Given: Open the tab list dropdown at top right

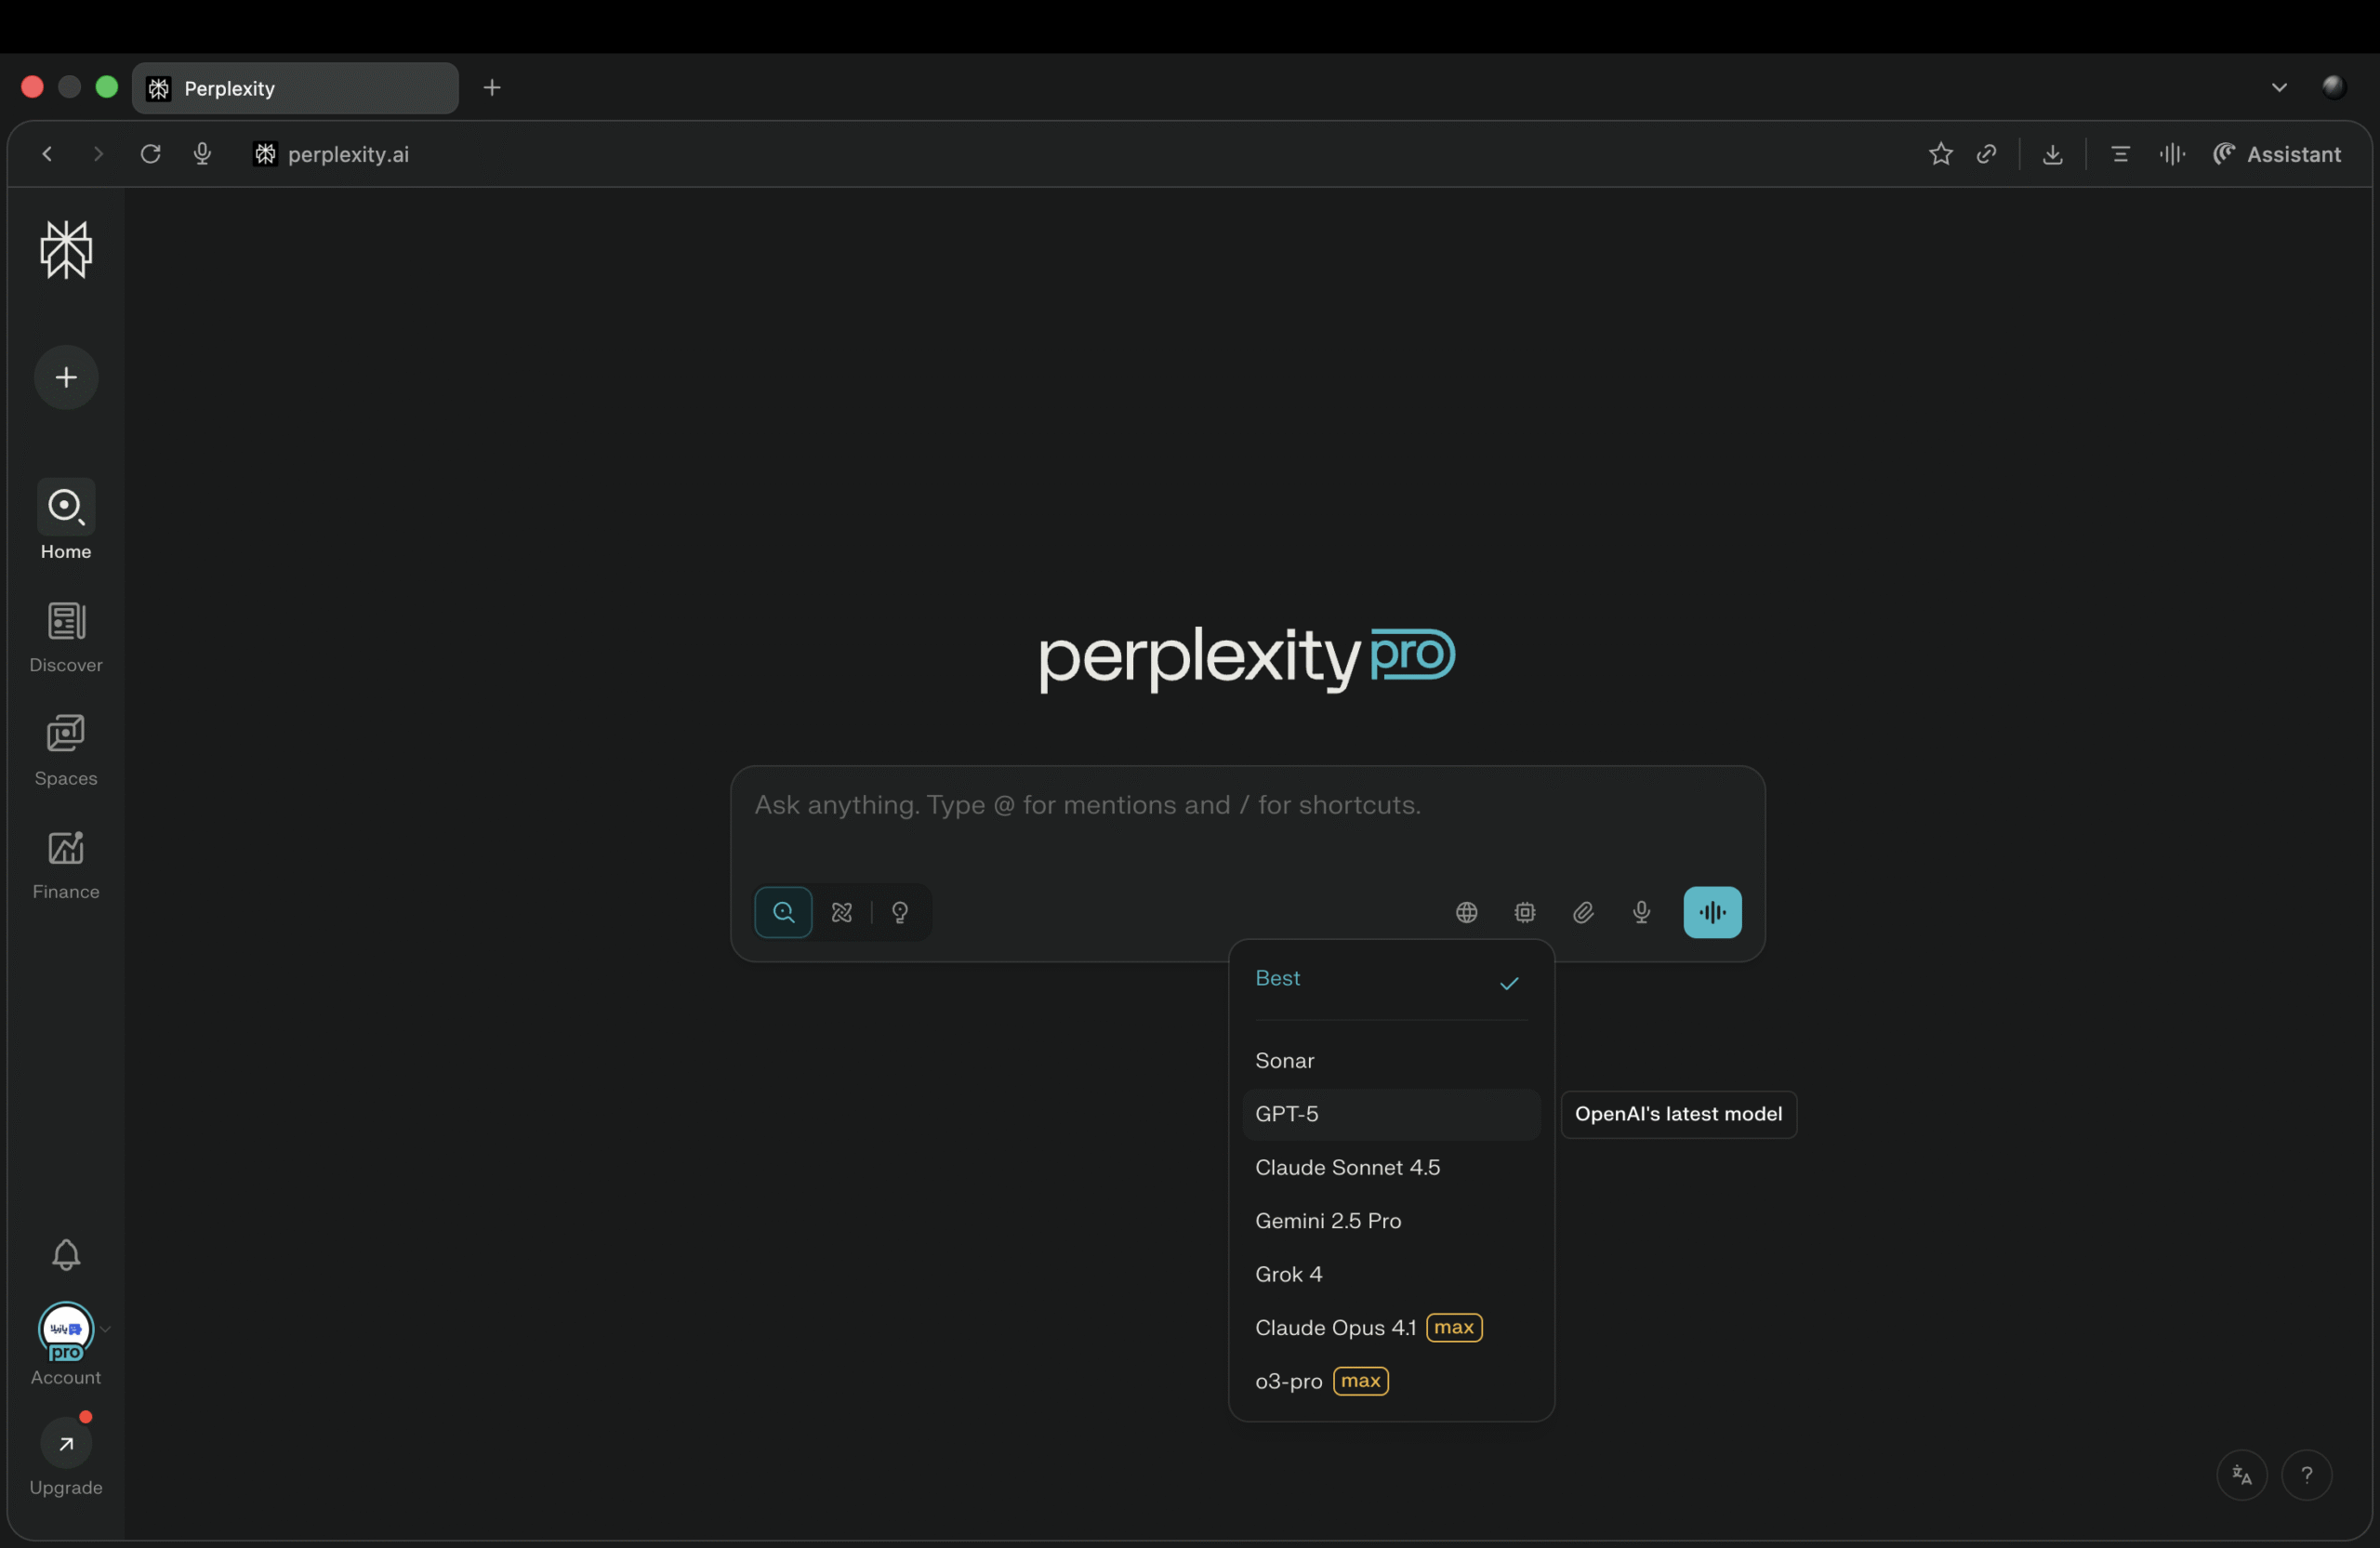Looking at the screenshot, I should coord(2279,87).
